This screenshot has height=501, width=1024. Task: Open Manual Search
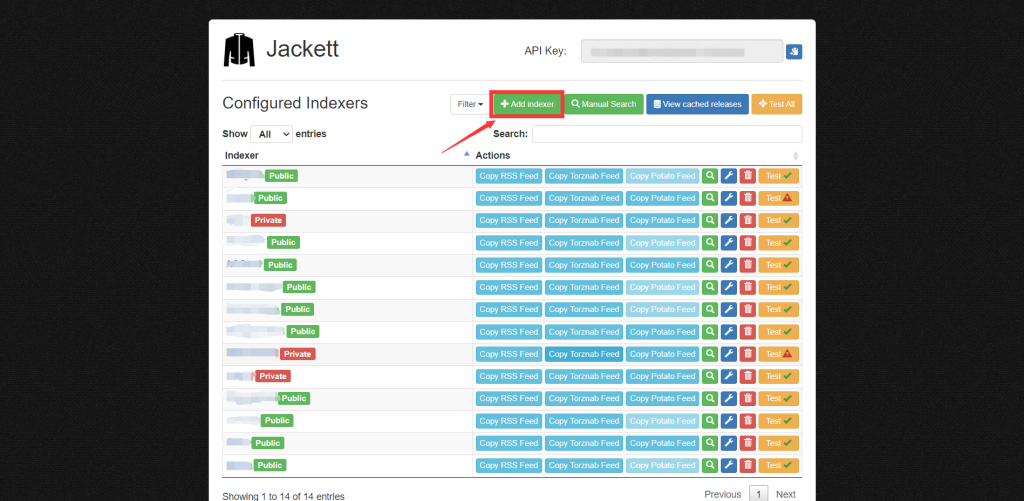pyautogui.click(x=604, y=104)
